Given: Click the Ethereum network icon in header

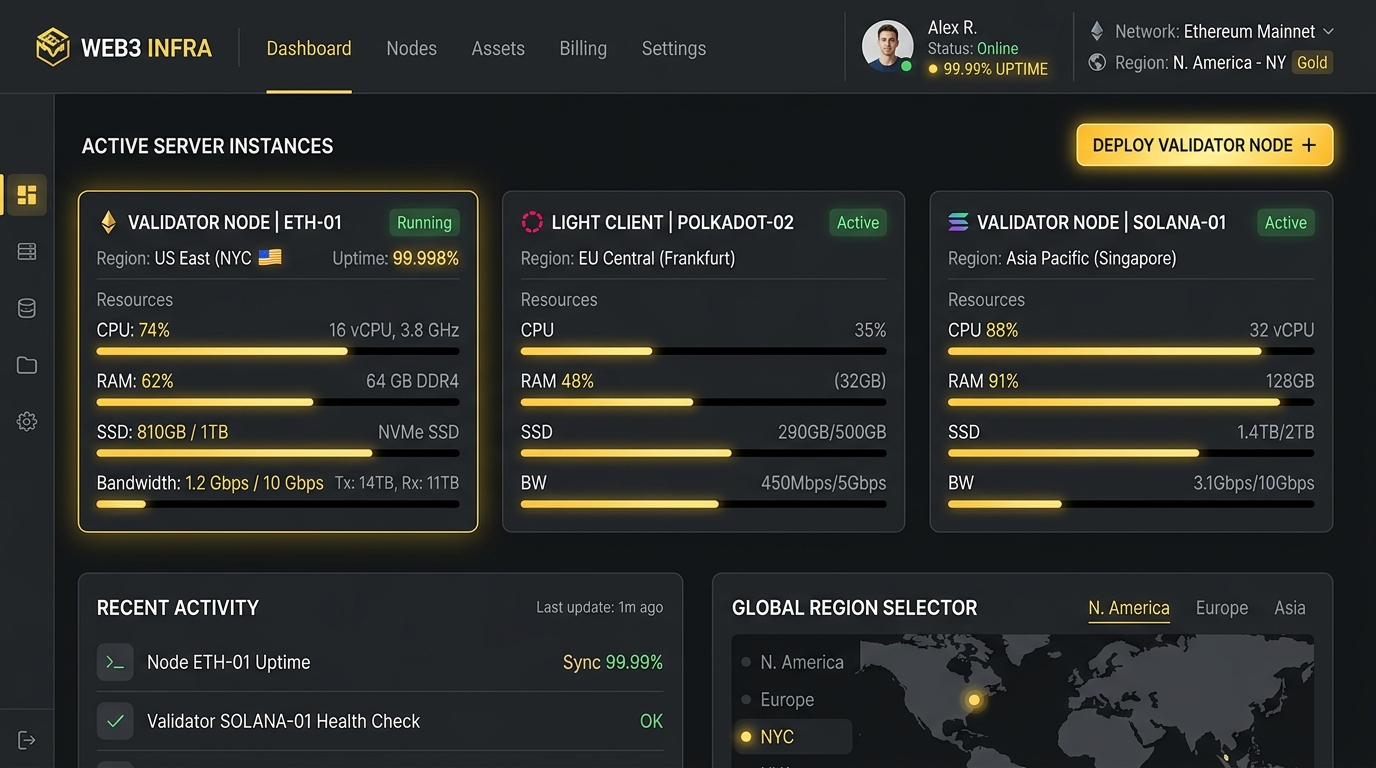Looking at the screenshot, I should pos(1097,31).
